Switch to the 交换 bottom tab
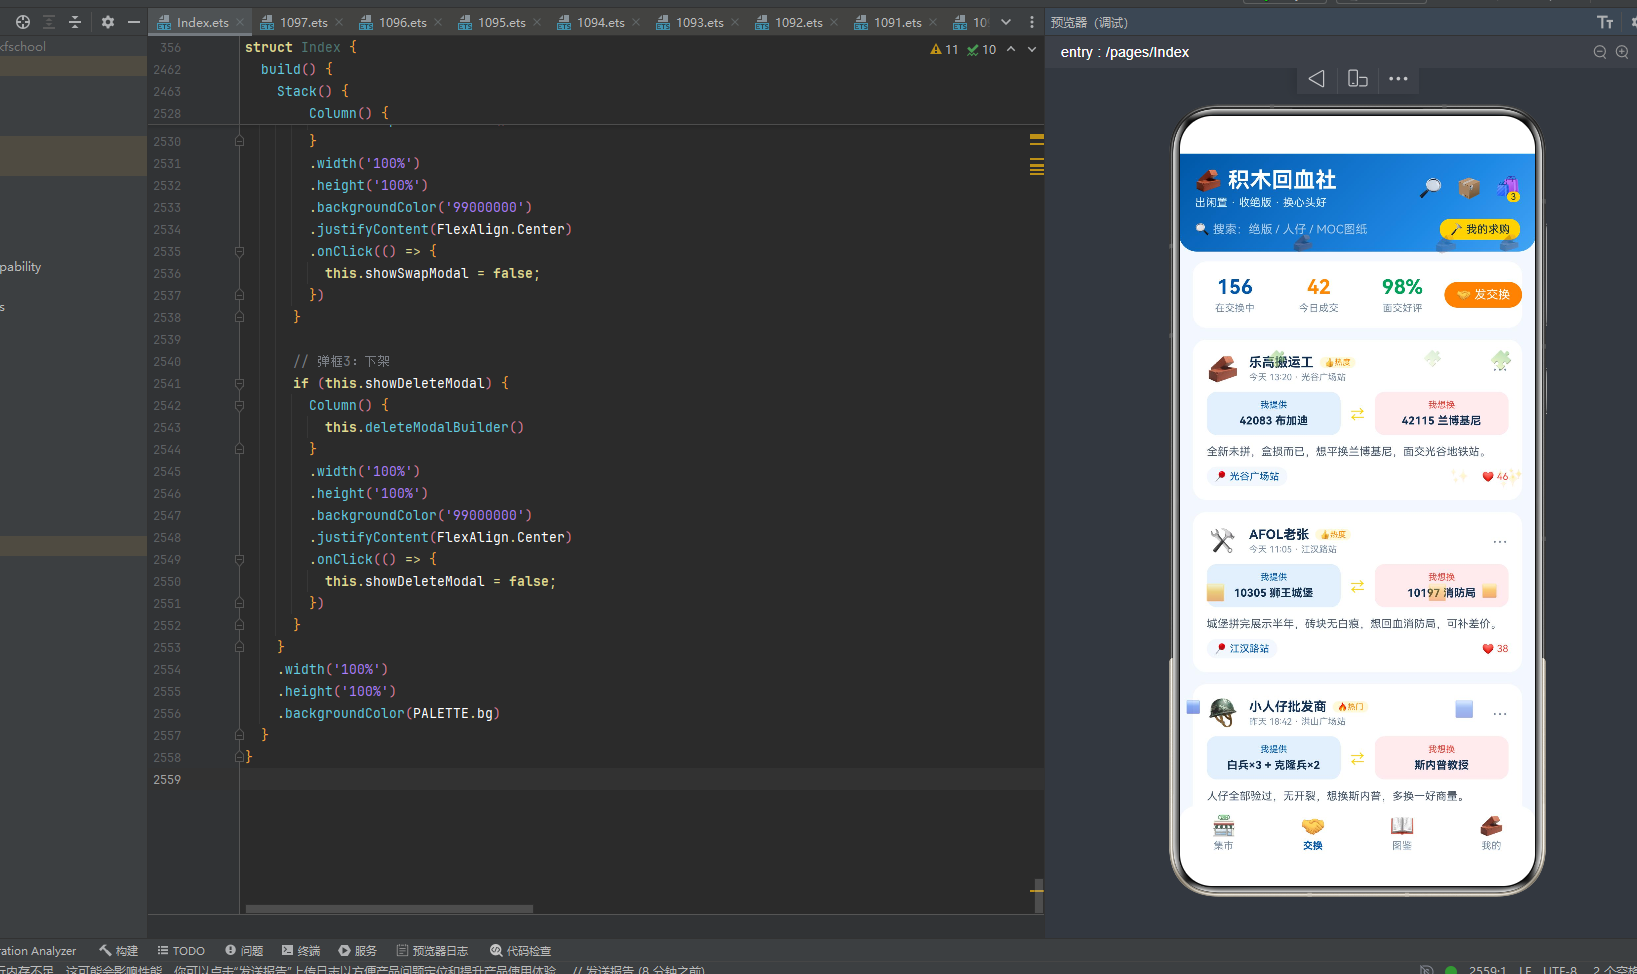This screenshot has width=1637, height=974. [x=1313, y=832]
